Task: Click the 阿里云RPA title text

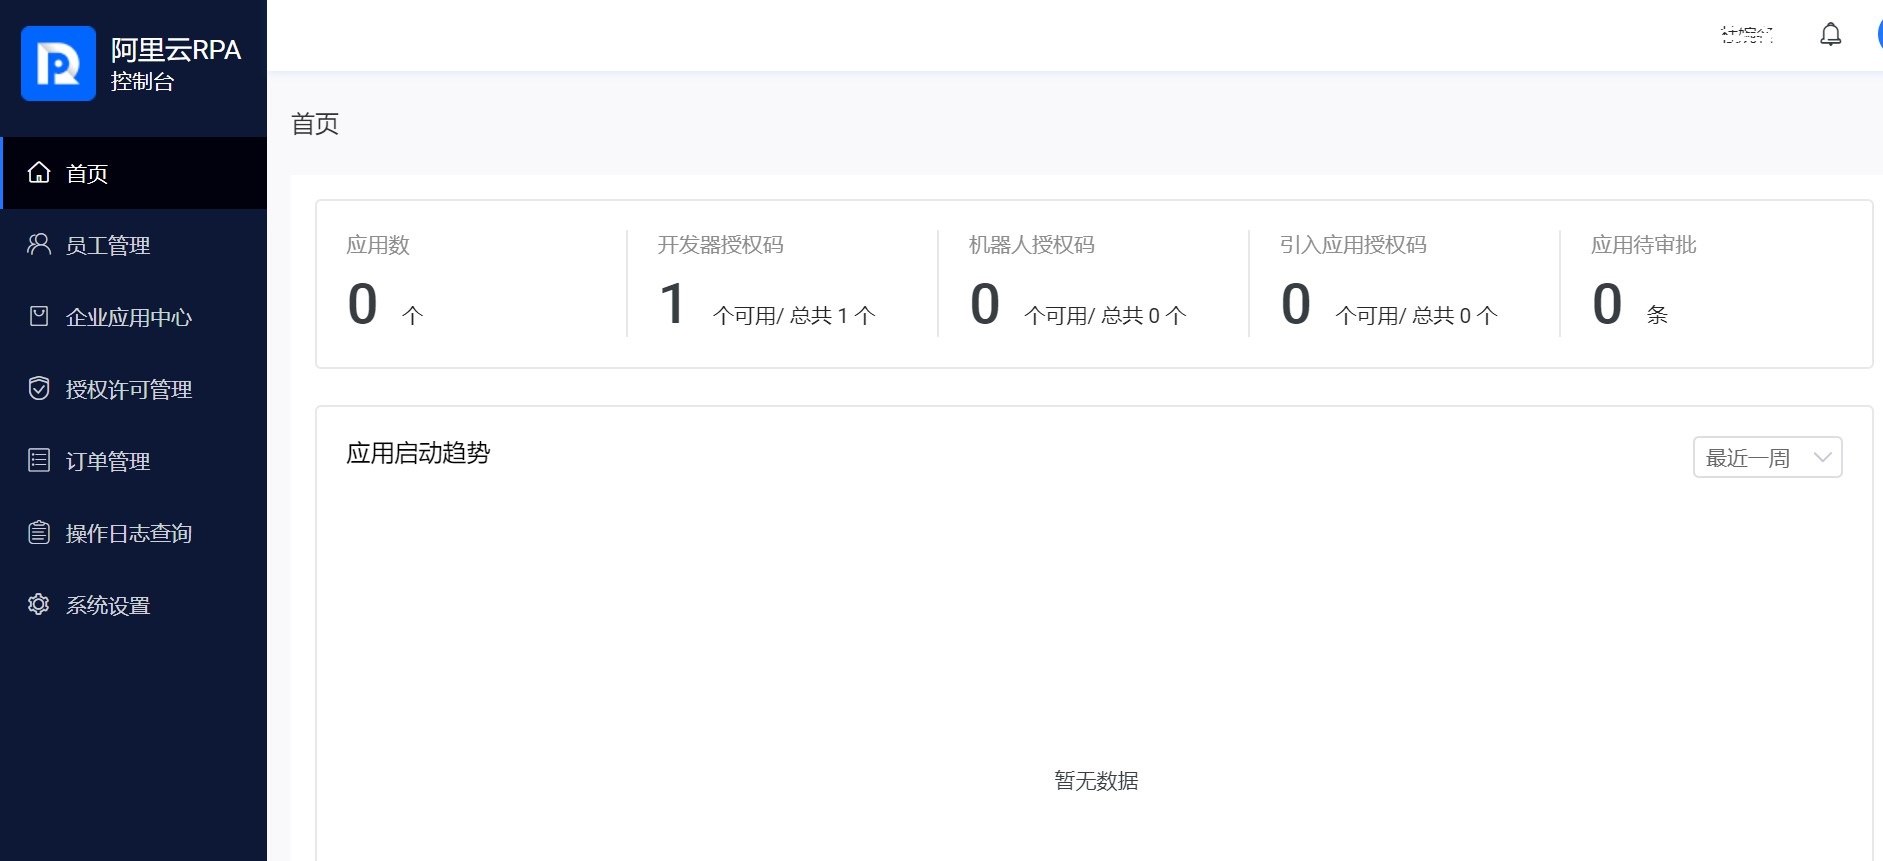Action: (x=176, y=50)
